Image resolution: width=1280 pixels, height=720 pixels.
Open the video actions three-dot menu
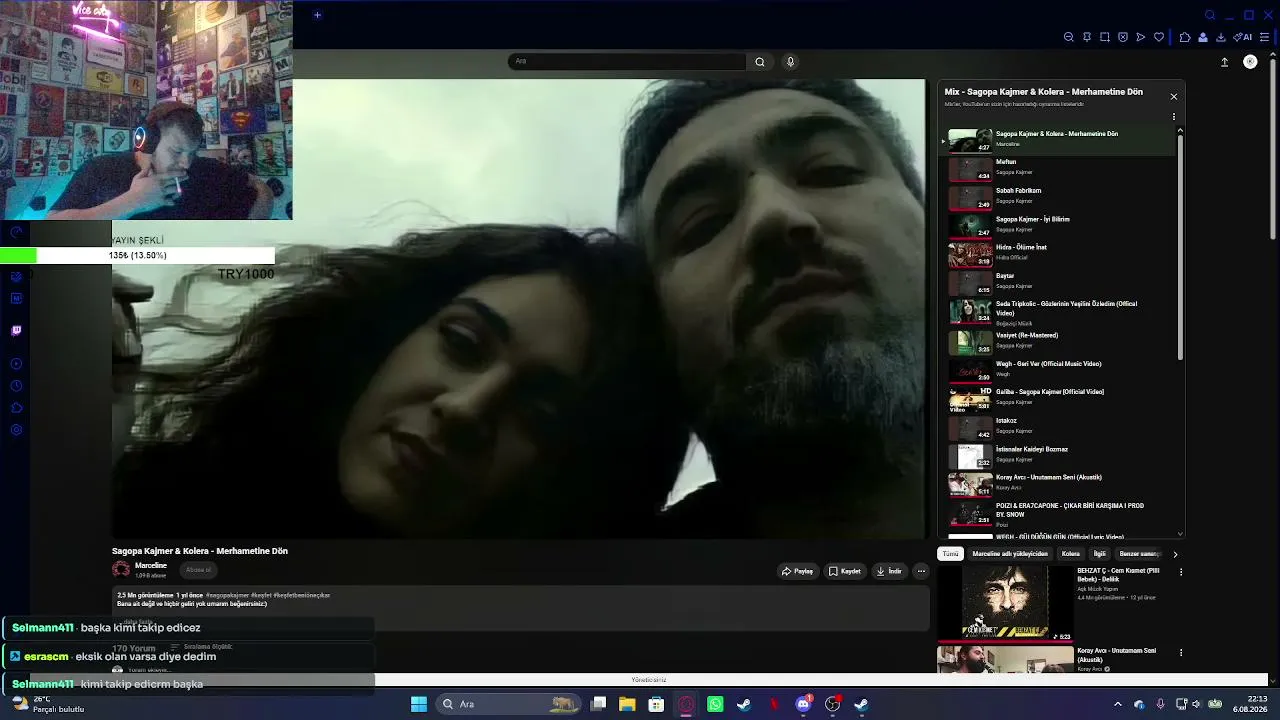tap(921, 571)
